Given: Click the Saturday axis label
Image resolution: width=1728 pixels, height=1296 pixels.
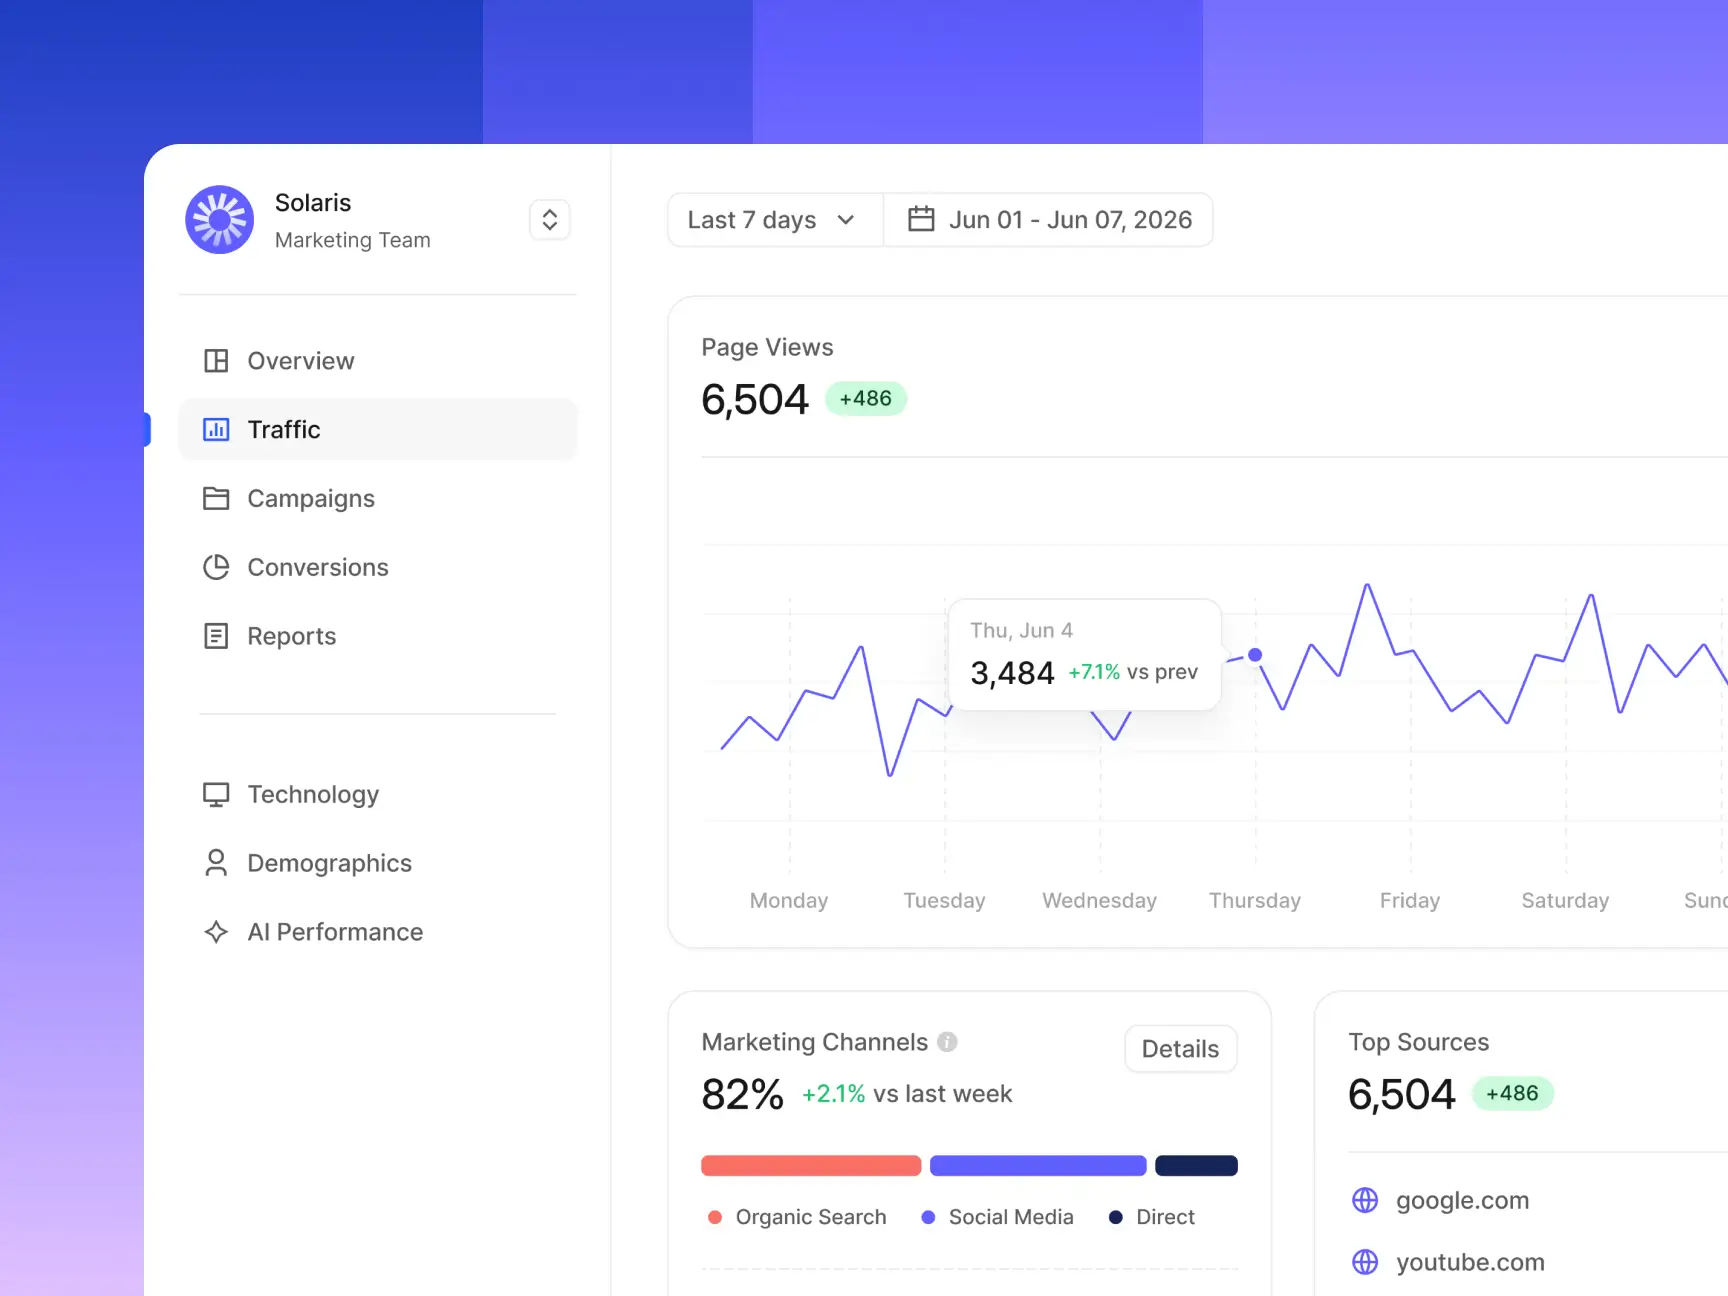Looking at the screenshot, I should pyautogui.click(x=1565, y=900).
